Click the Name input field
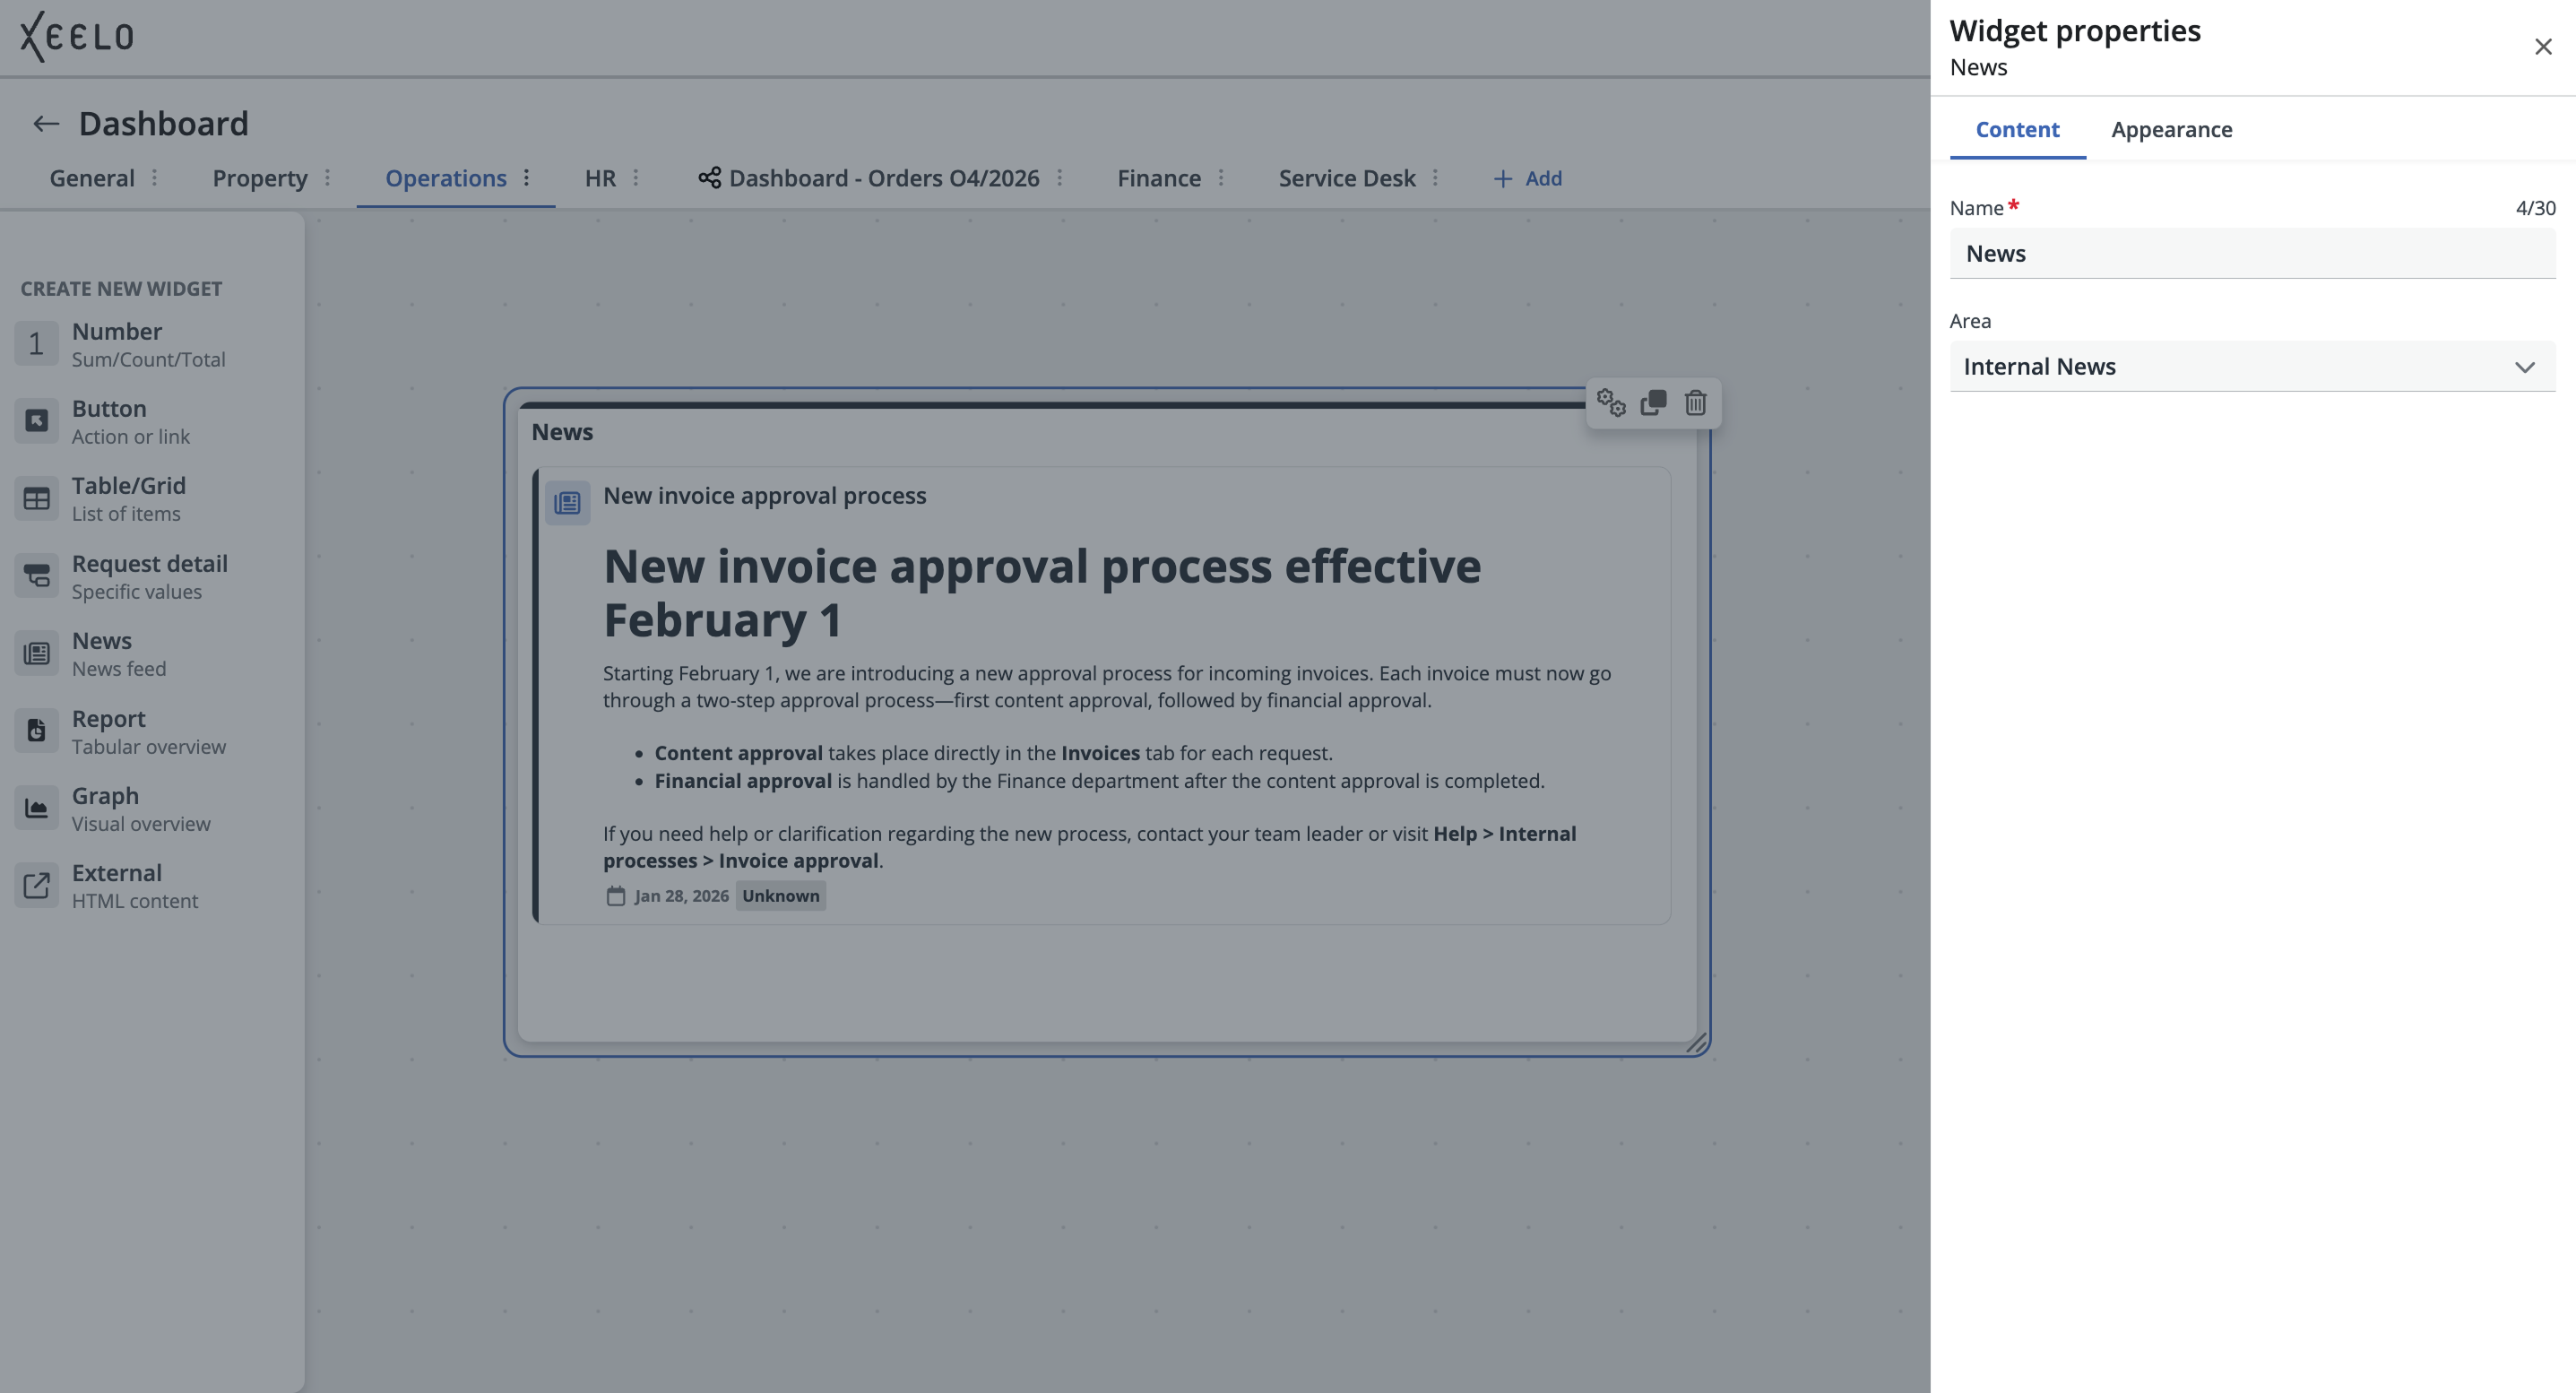Viewport: 2576px width, 1393px height. point(2252,253)
